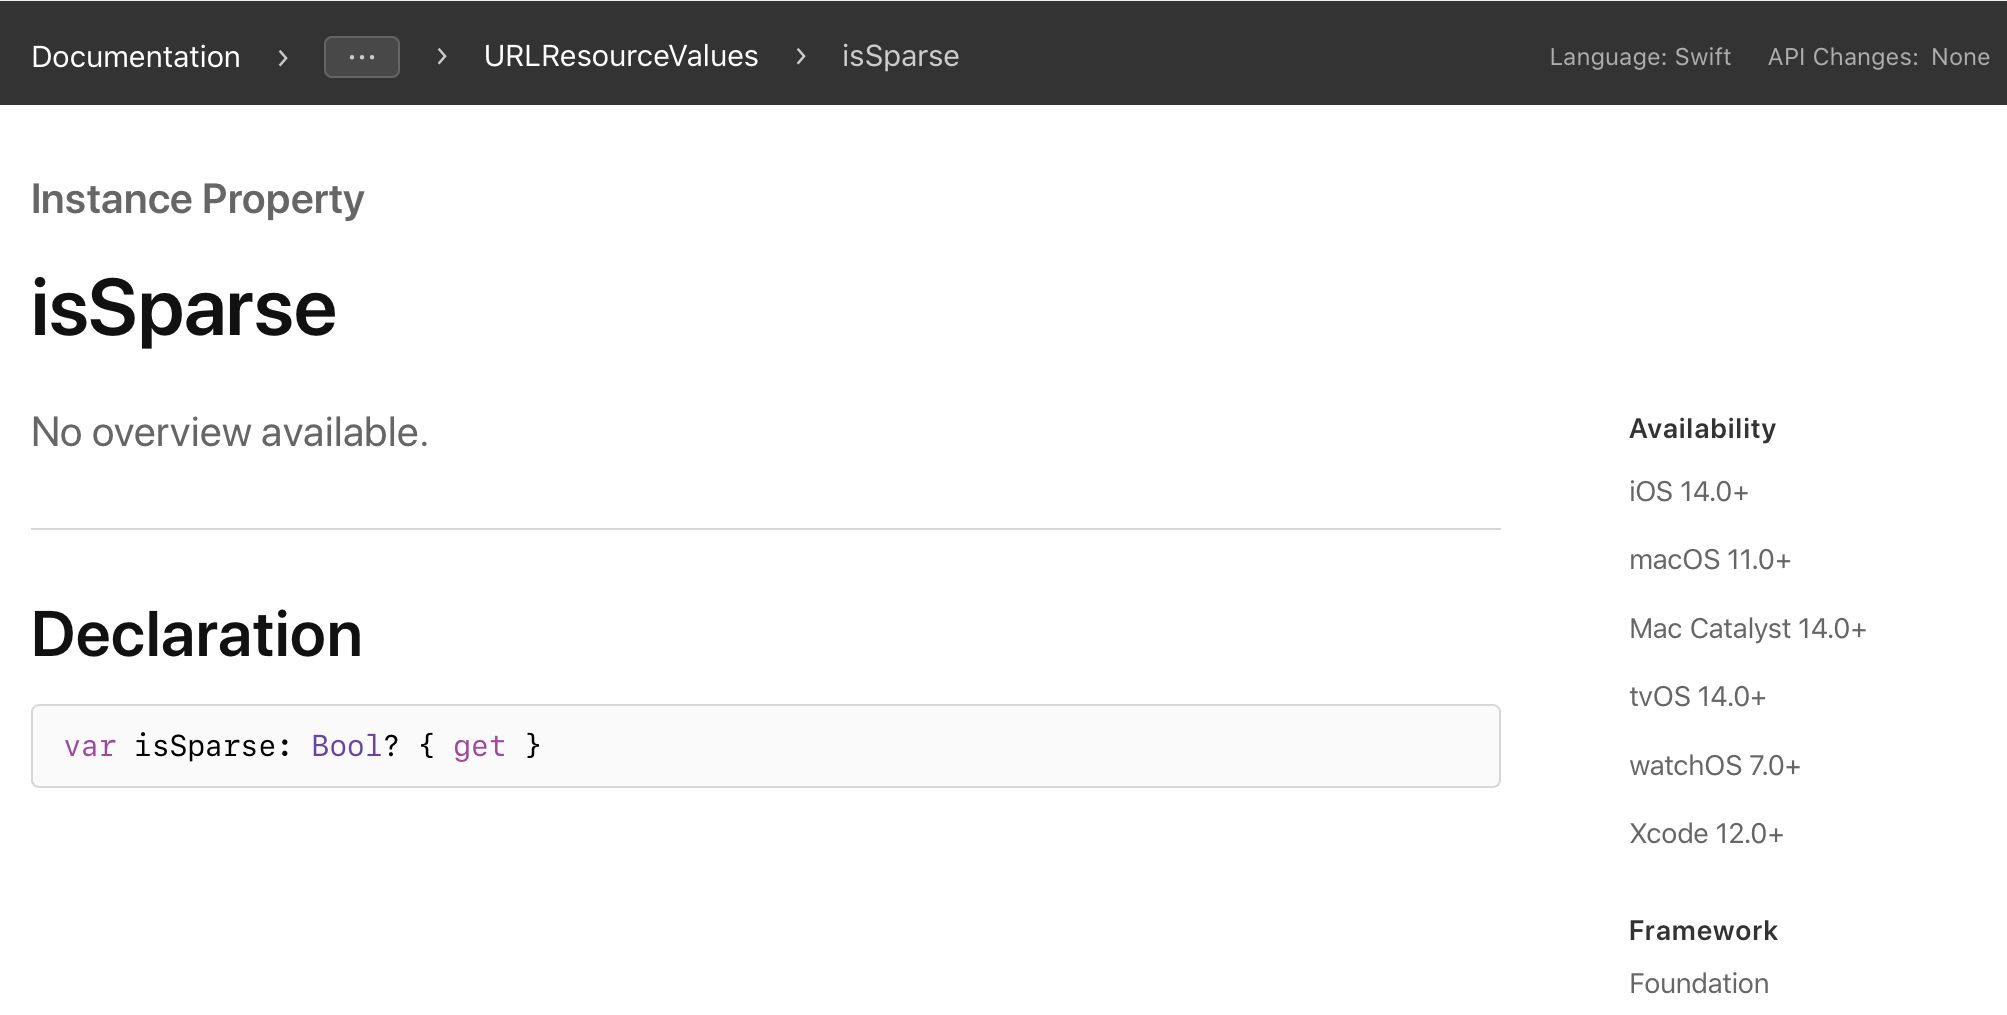
Task: Click the chevron right after Documentation
Action: pos(283,58)
